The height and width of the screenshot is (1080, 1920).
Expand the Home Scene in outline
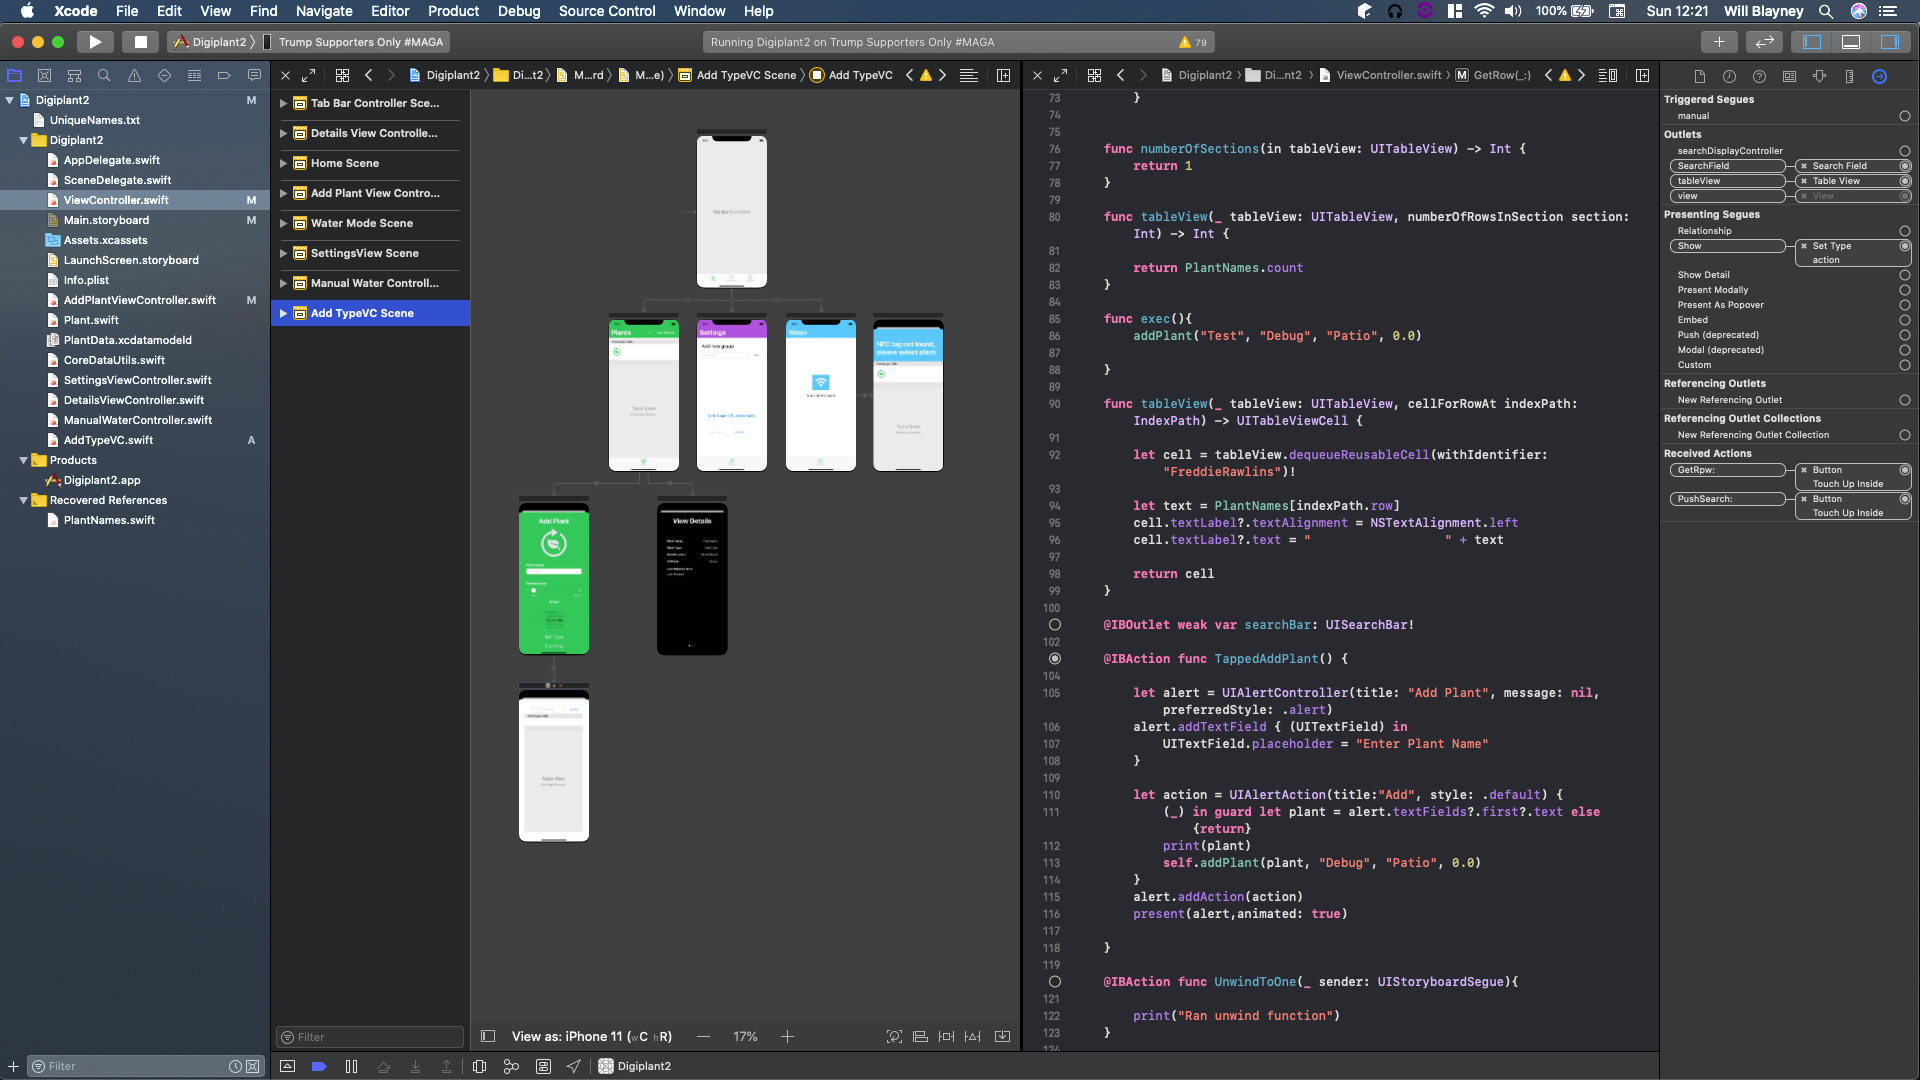[283, 163]
